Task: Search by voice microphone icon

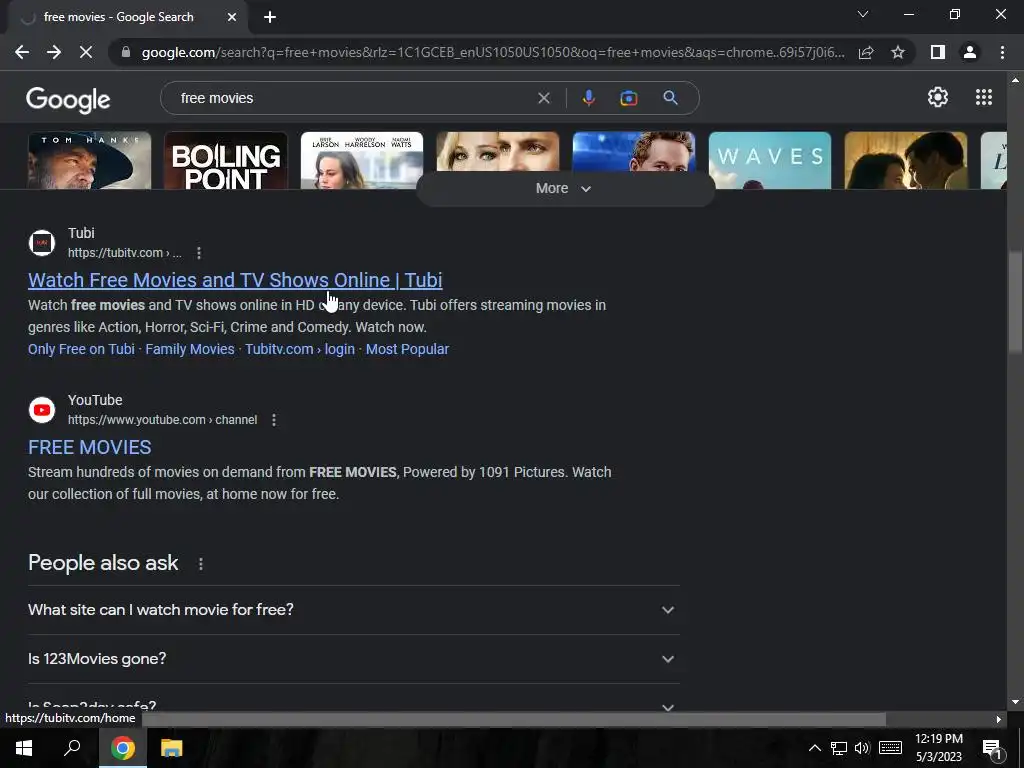Action: (x=588, y=98)
